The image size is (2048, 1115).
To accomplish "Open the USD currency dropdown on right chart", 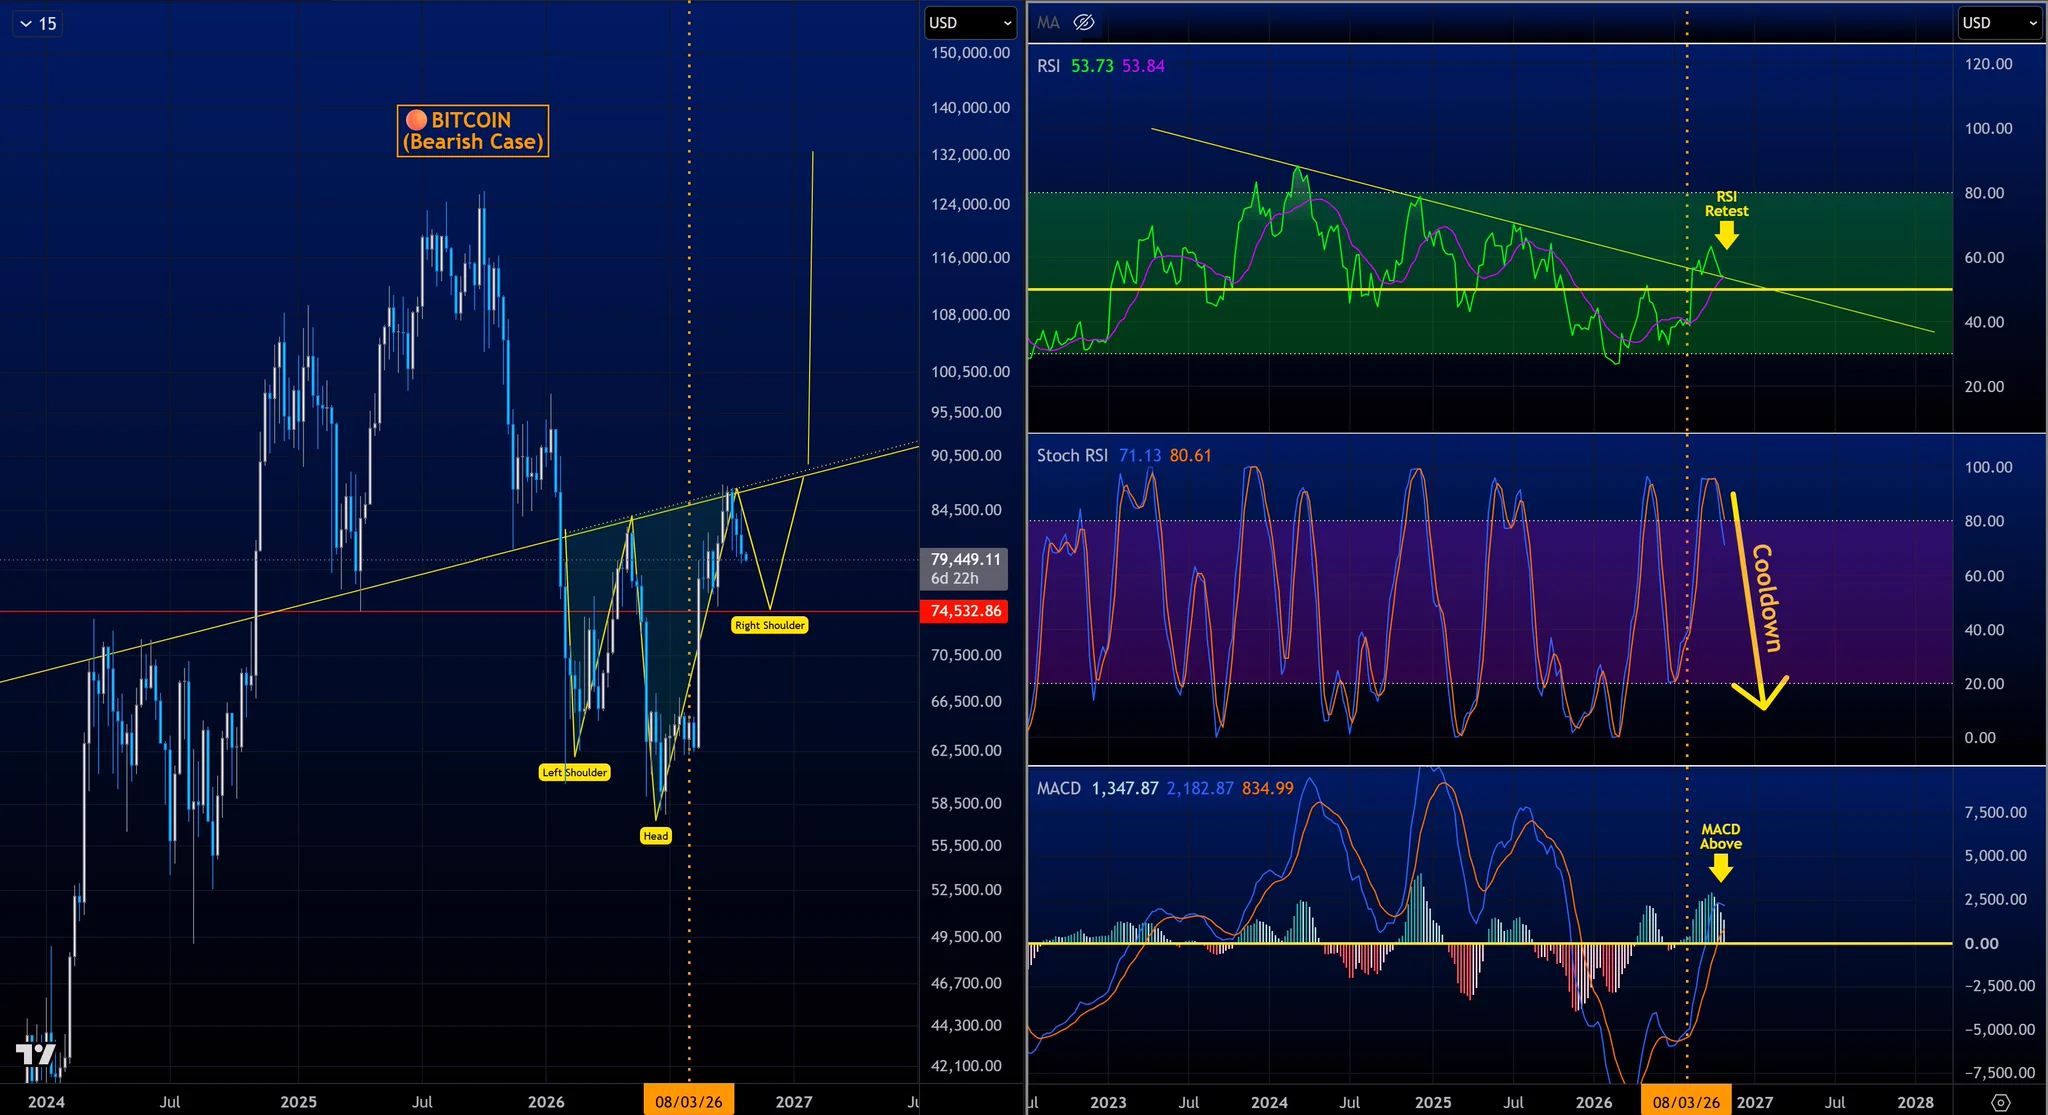I will pyautogui.click(x=1999, y=23).
